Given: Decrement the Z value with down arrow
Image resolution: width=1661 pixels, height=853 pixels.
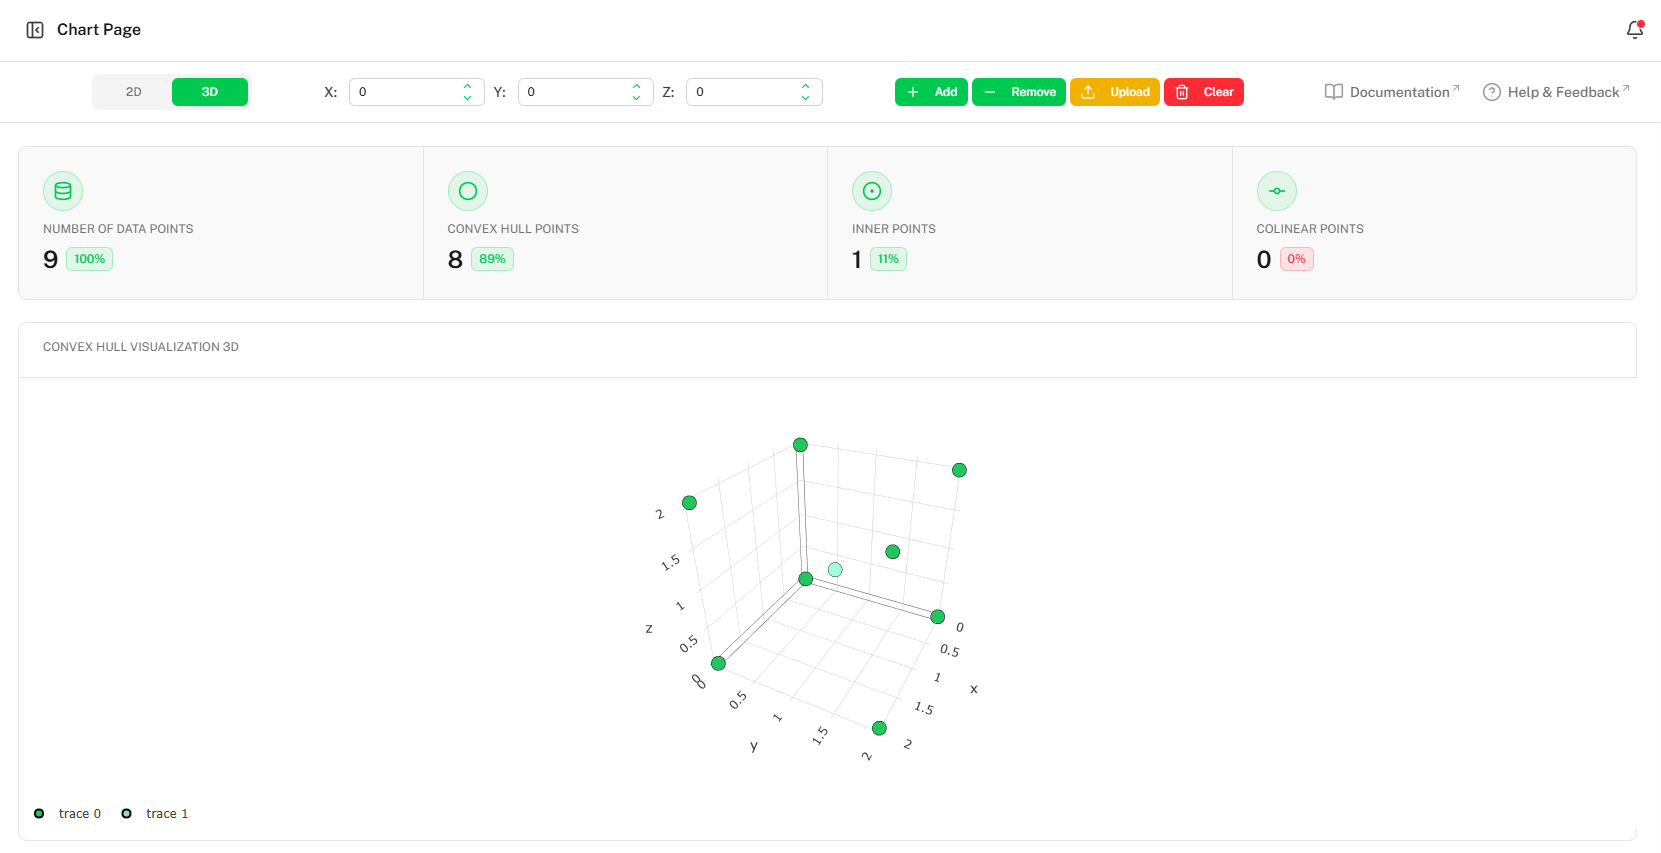Looking at the screenshot, I should pyautogui.click(x=805, y=98).
